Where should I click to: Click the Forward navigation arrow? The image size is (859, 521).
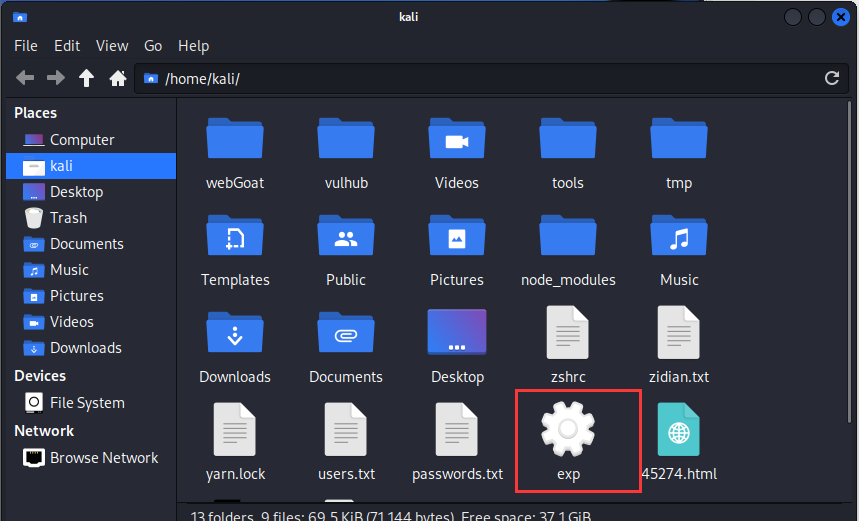(56, 78)
